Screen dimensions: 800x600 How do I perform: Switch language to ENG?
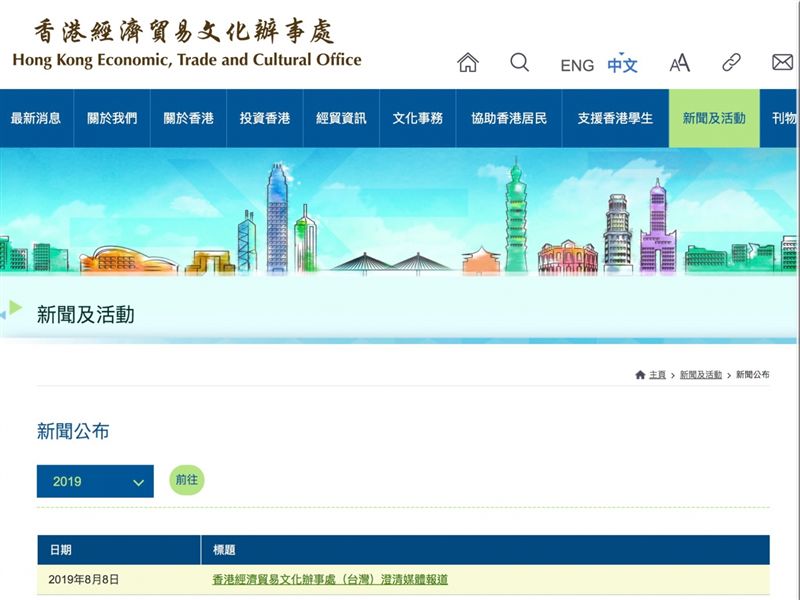pos(577,65)
